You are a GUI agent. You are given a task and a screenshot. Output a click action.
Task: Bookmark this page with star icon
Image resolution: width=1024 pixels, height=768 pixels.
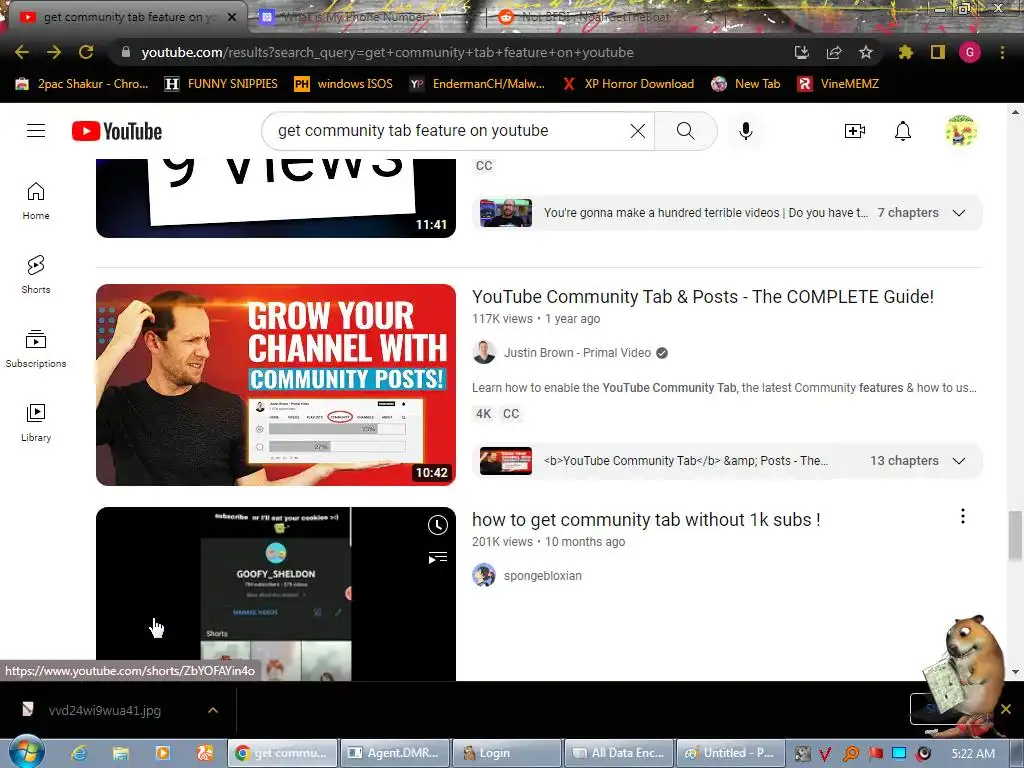(x=866, y=52)
